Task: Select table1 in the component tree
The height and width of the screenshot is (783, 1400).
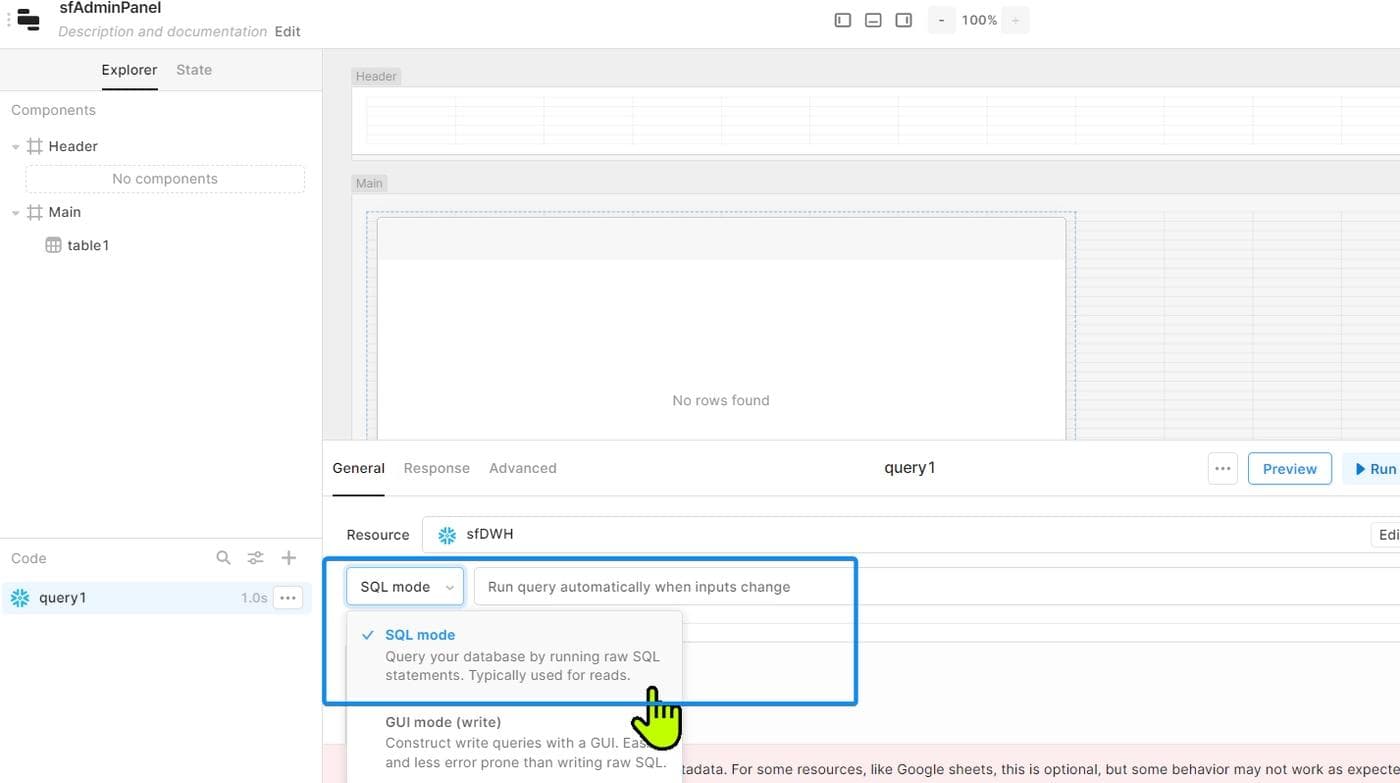Action: 88,245
